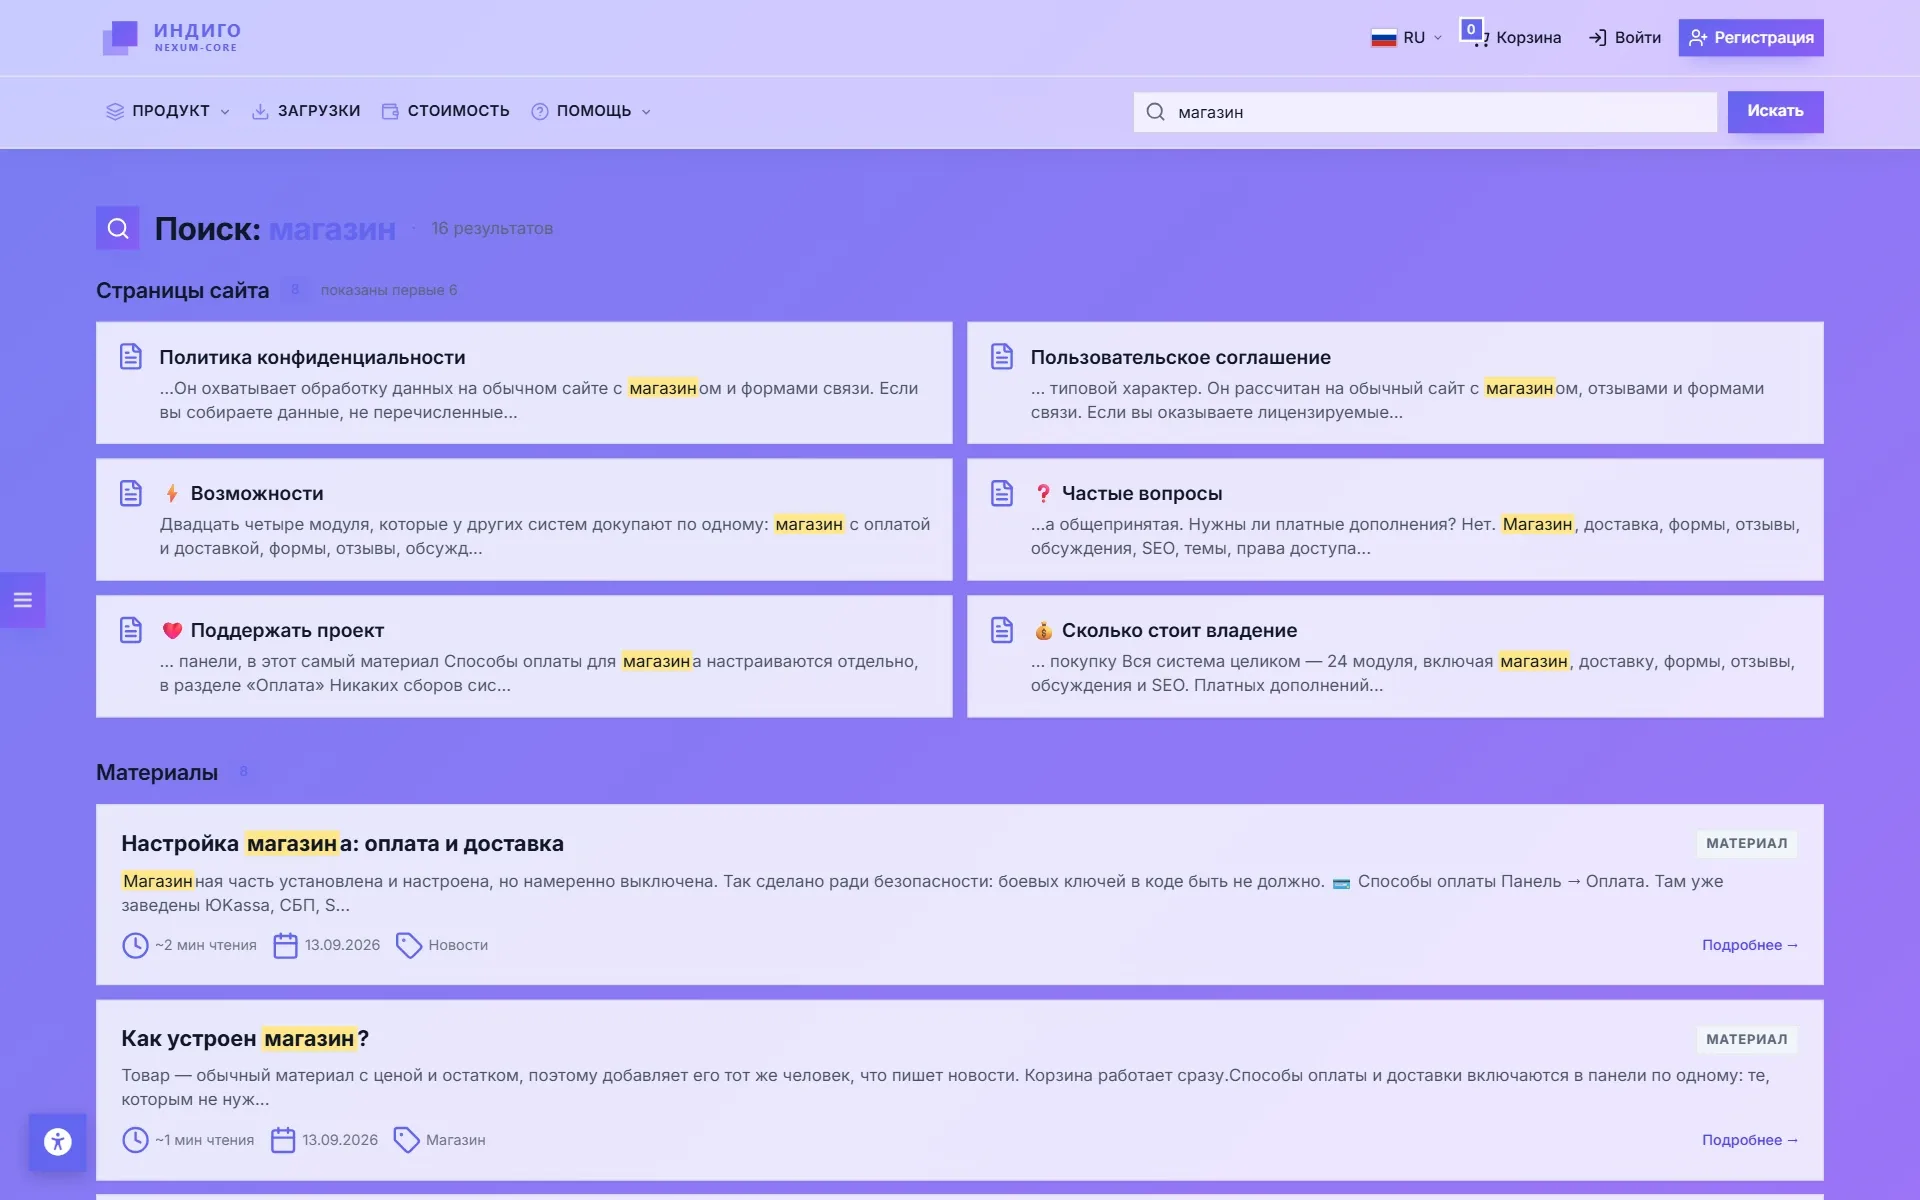This screenshot has height=1200, width=1920.
Task: Open the Возможности page result
Action: point(524,519)
